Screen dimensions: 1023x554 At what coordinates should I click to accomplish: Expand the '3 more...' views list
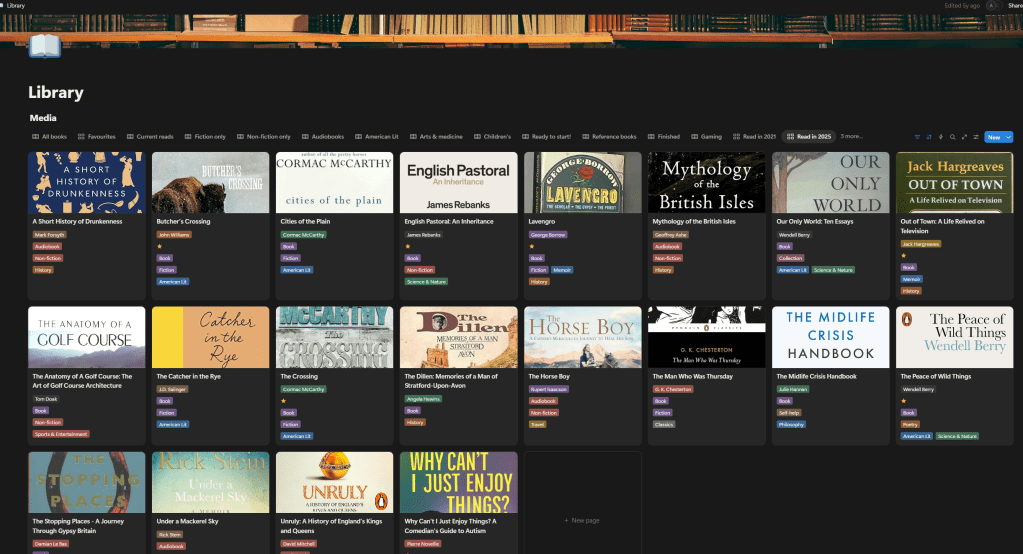point(851,136)
